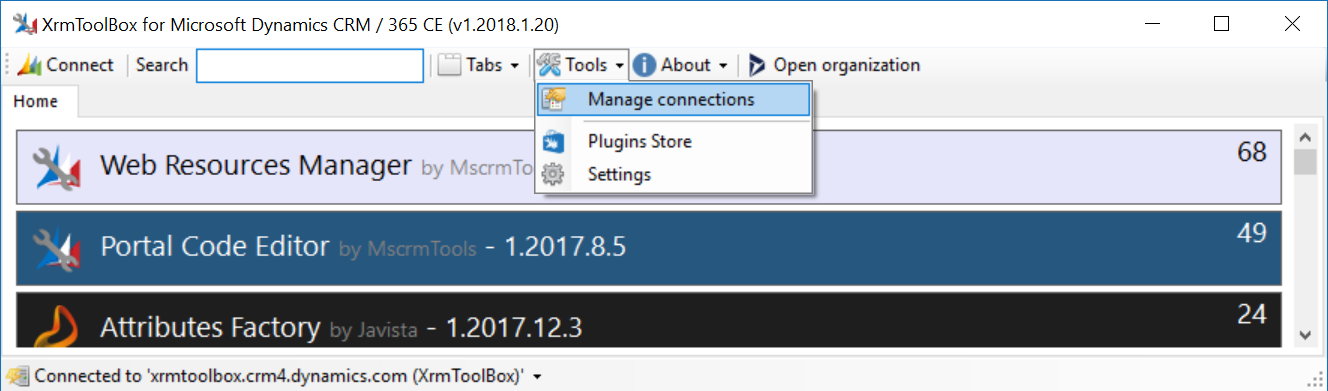The height and width of the screenshot is (391, 1328).
Task: Click the Manage connections menu icon
Action: pos(553,99)
